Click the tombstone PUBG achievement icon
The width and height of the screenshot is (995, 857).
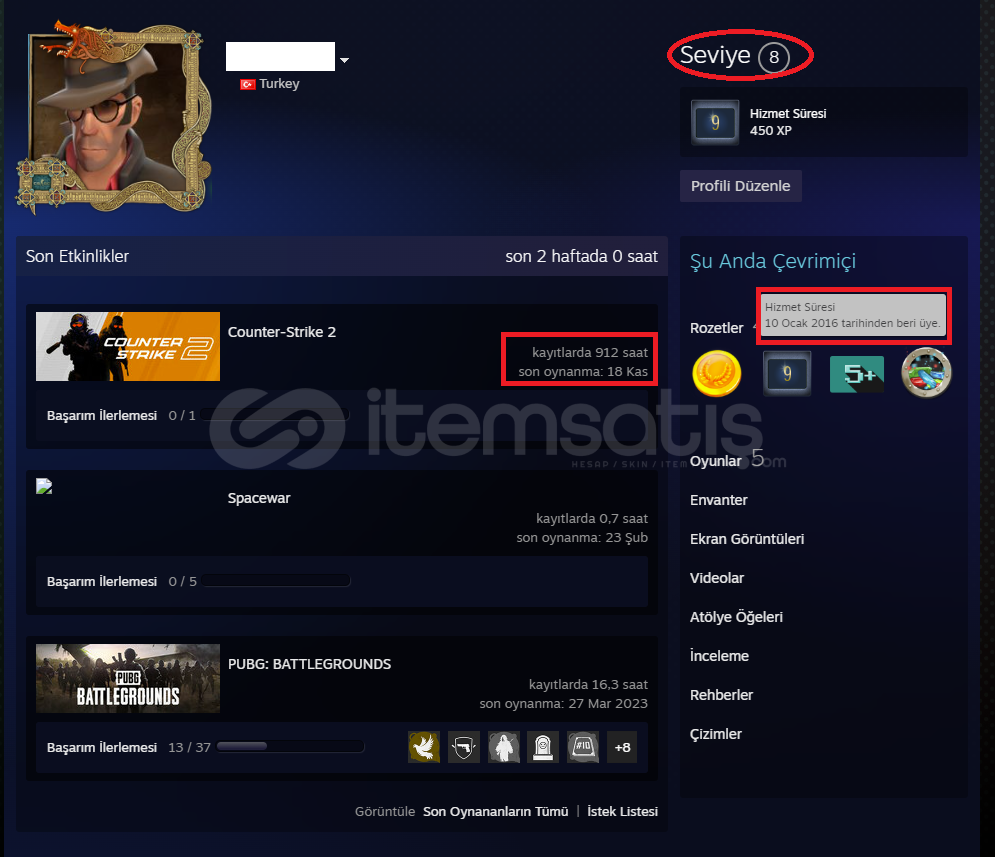click(x=543, y=747)
